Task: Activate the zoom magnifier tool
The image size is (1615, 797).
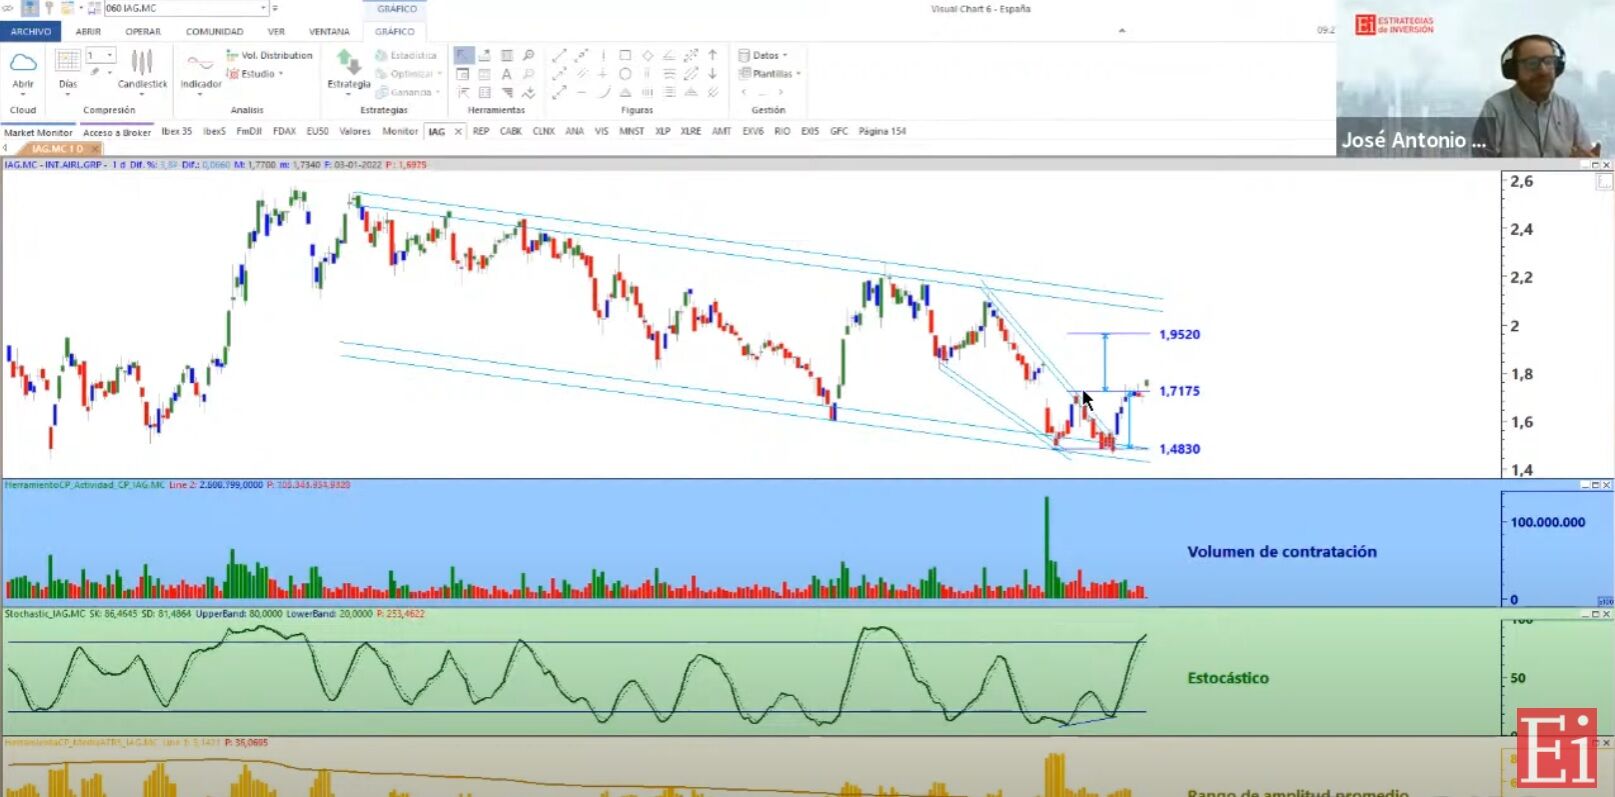Action: pyautogui.click(x=529, y=55)
